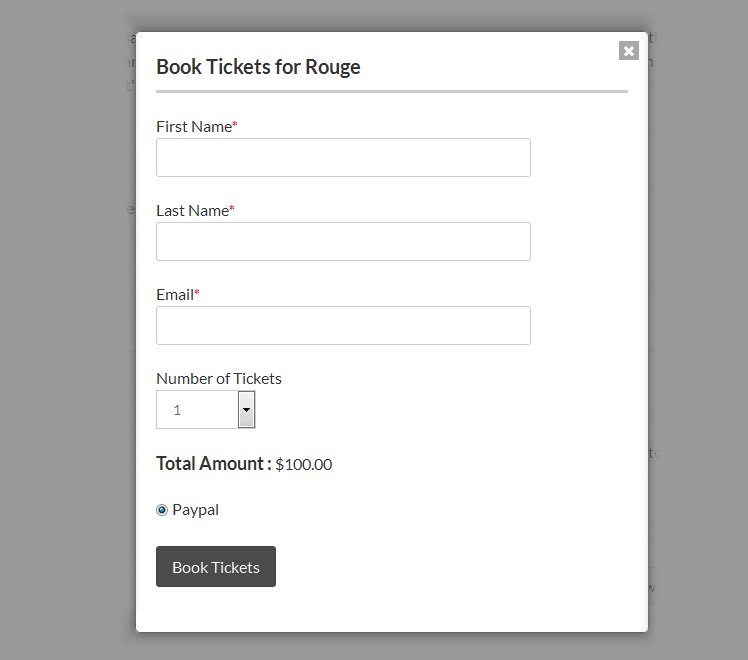
Task: Open the Number of Tickets dropdown
Action: [206, 410]
